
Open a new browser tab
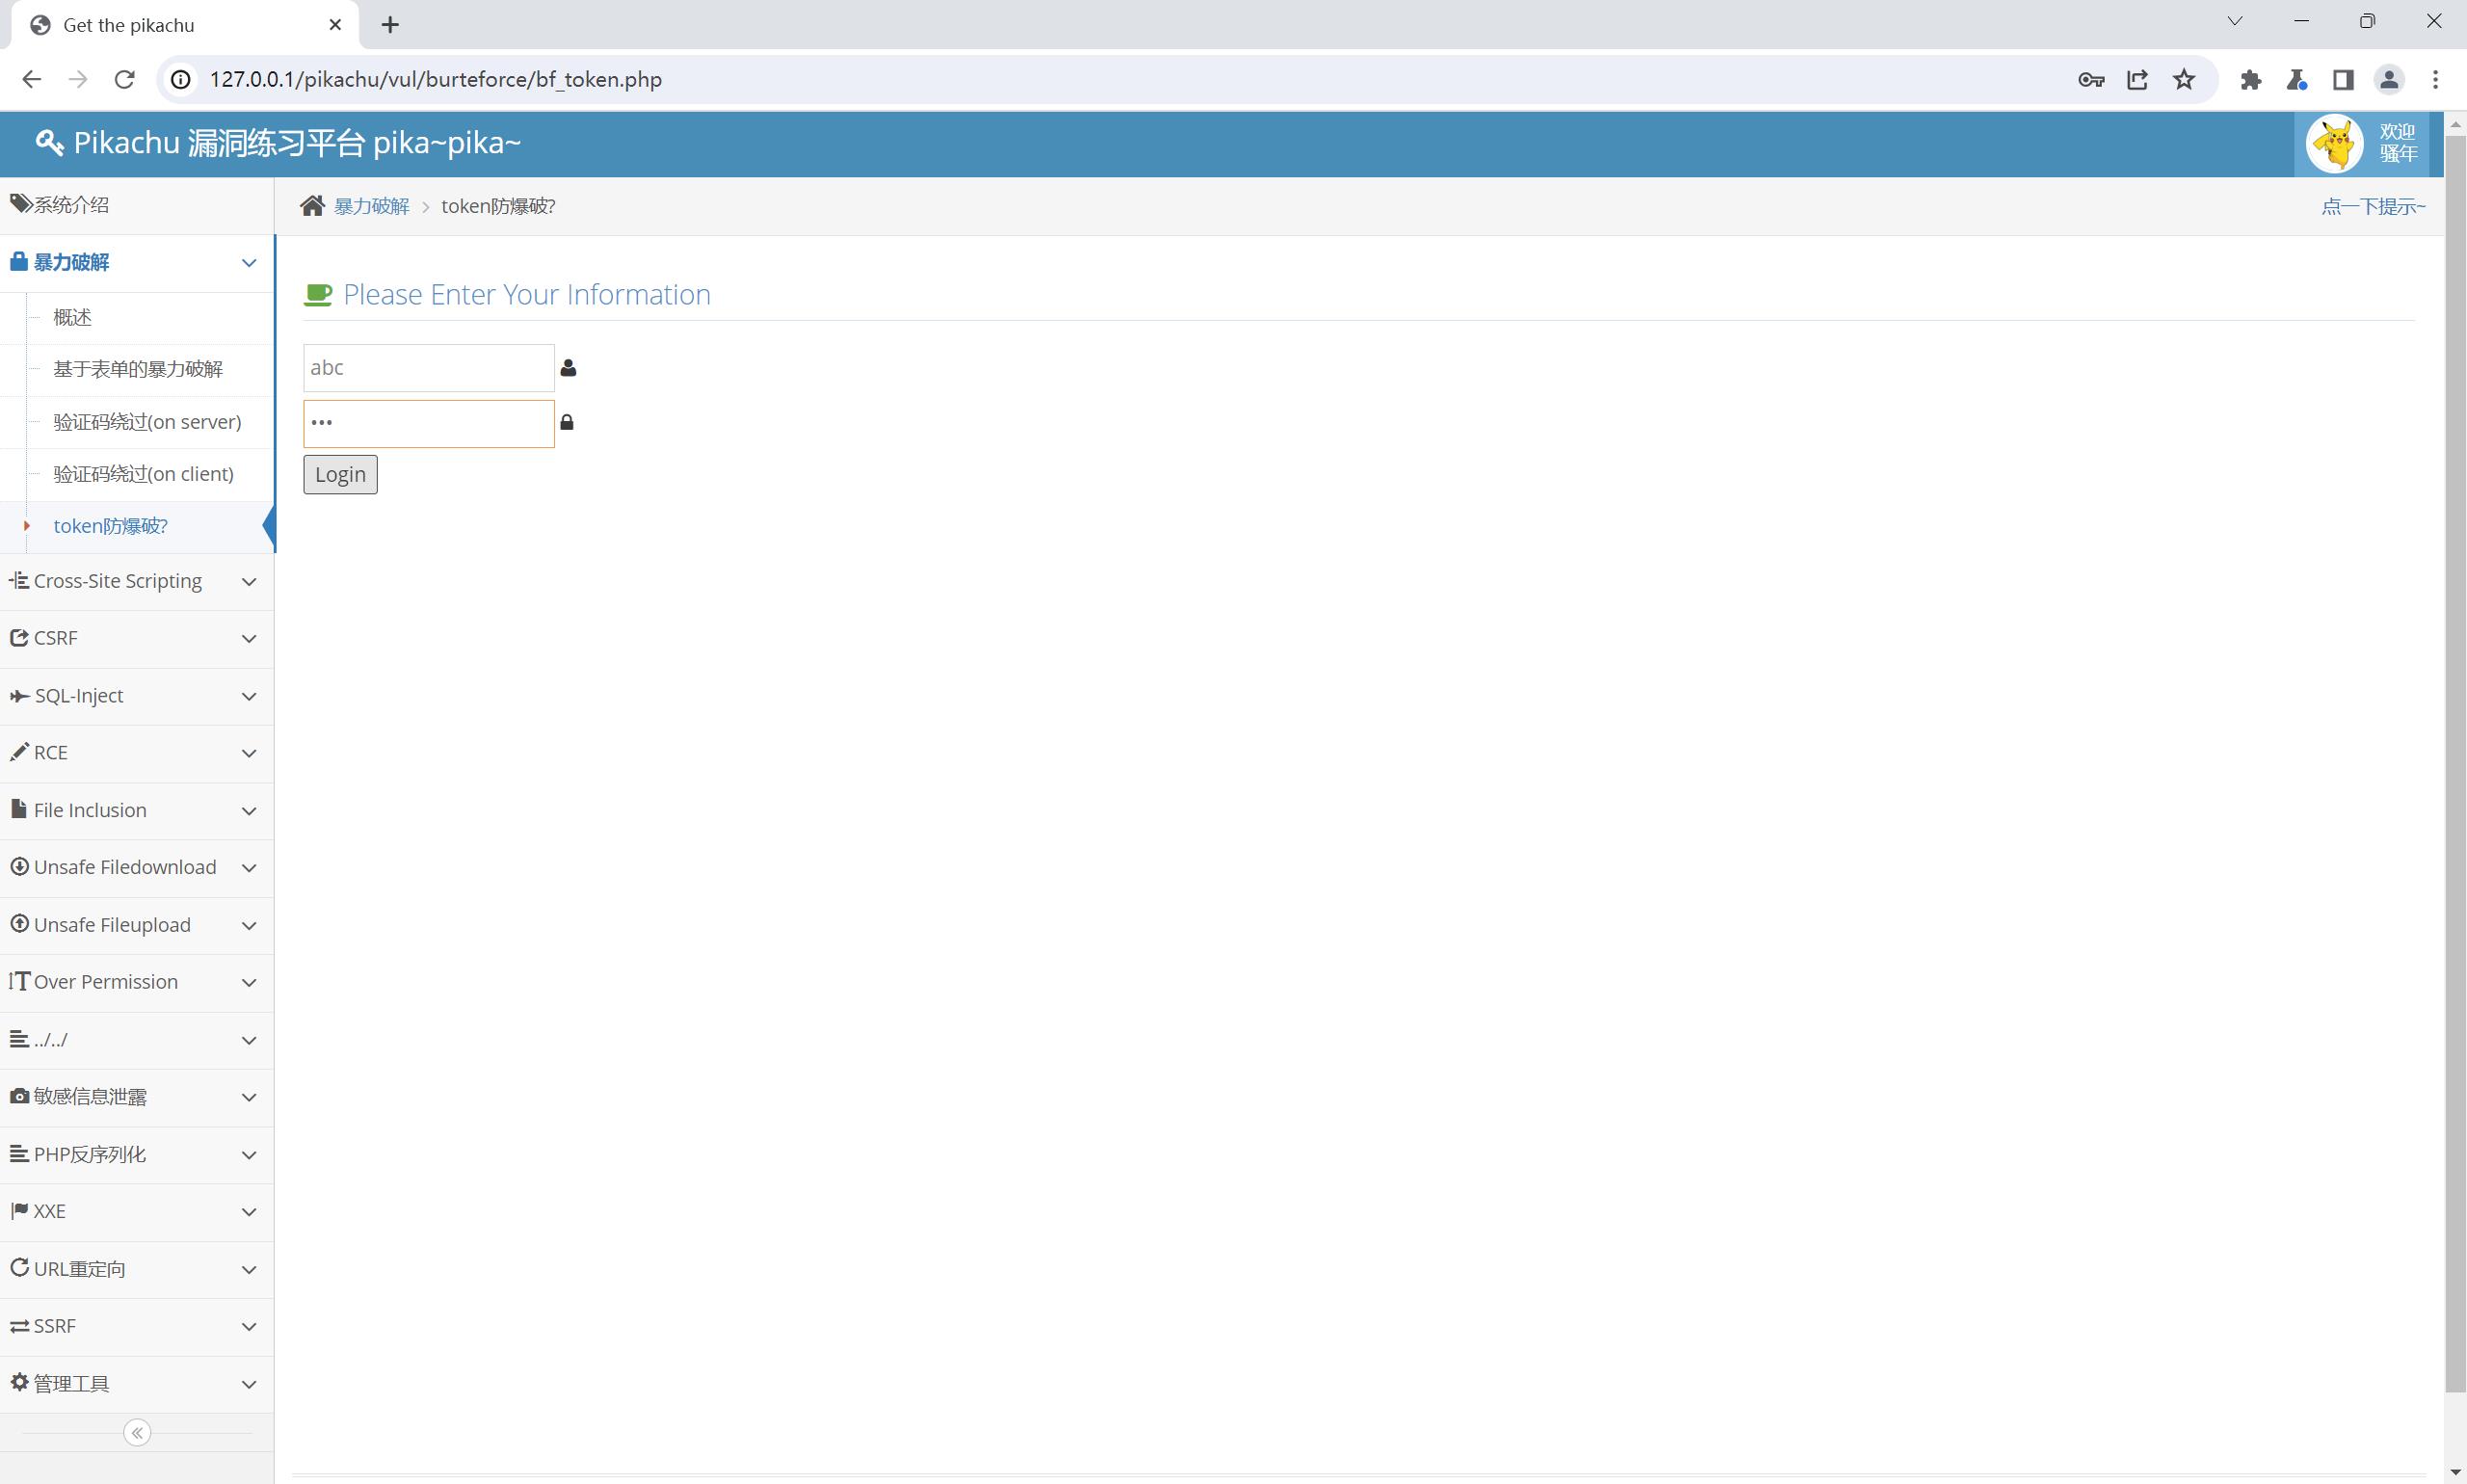[391, 25]
